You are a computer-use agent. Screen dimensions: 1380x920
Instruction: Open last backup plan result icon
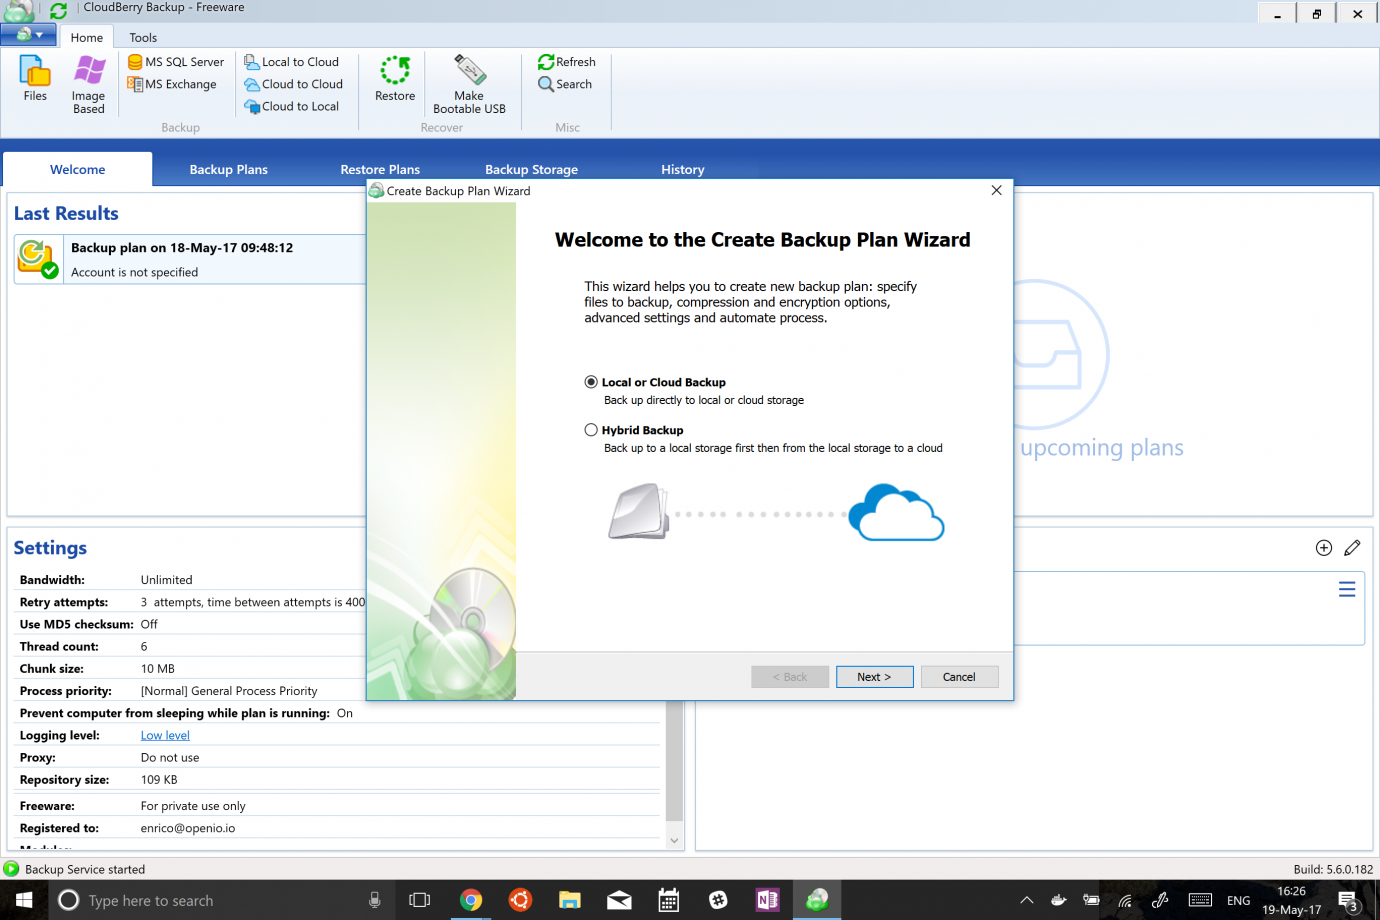tap(38, 259)
